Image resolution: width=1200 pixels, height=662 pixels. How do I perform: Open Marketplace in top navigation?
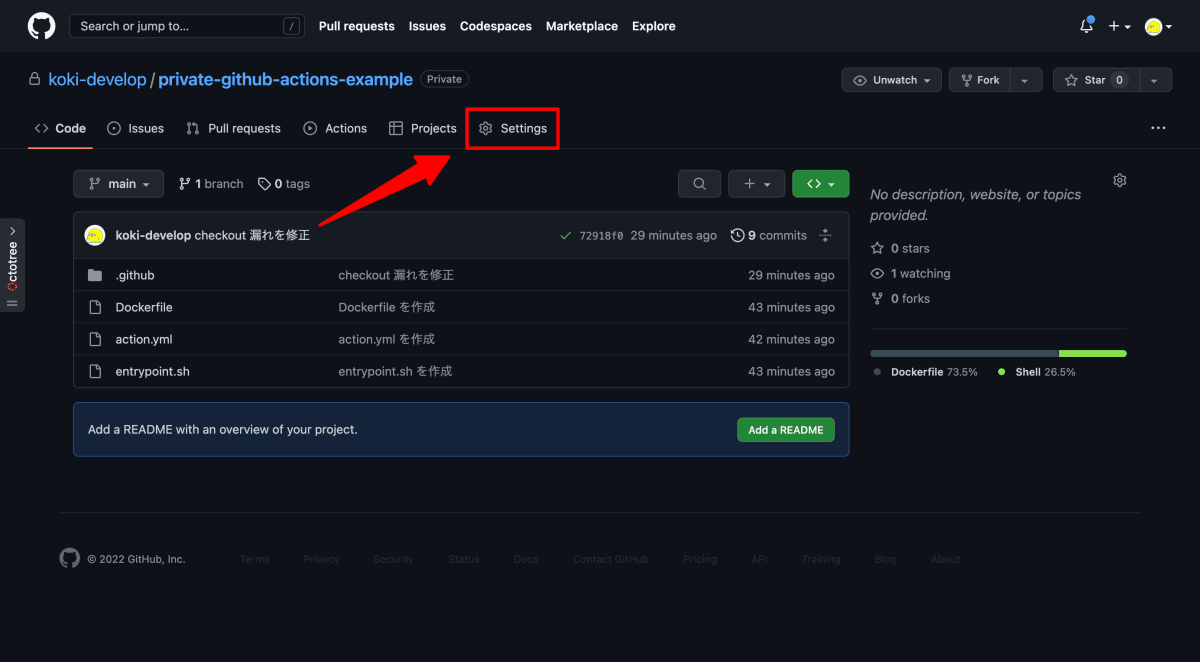pyautogui.click(x=582, y=26)
